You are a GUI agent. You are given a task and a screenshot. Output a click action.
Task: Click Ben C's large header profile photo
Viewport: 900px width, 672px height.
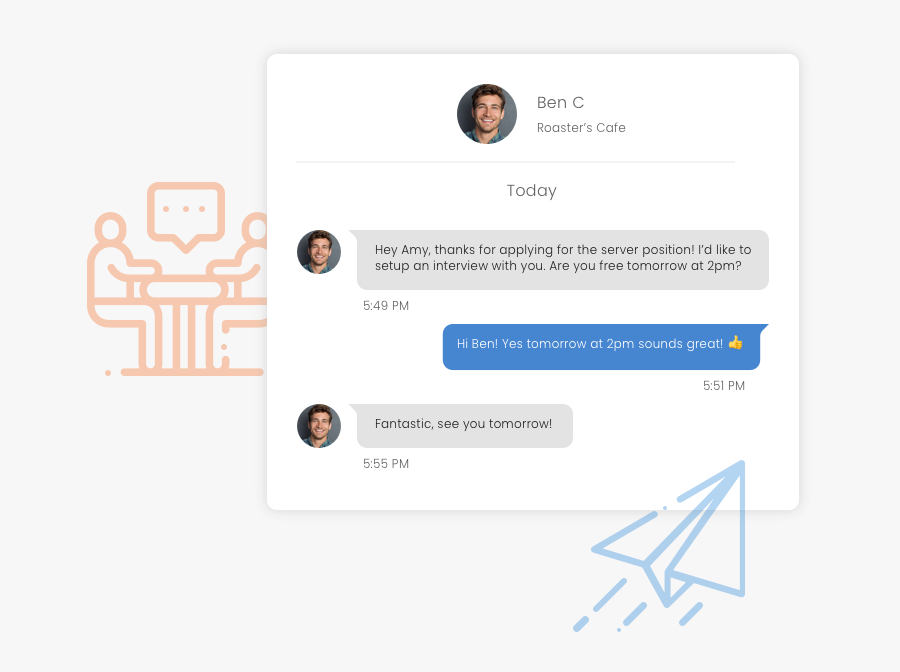487,114
